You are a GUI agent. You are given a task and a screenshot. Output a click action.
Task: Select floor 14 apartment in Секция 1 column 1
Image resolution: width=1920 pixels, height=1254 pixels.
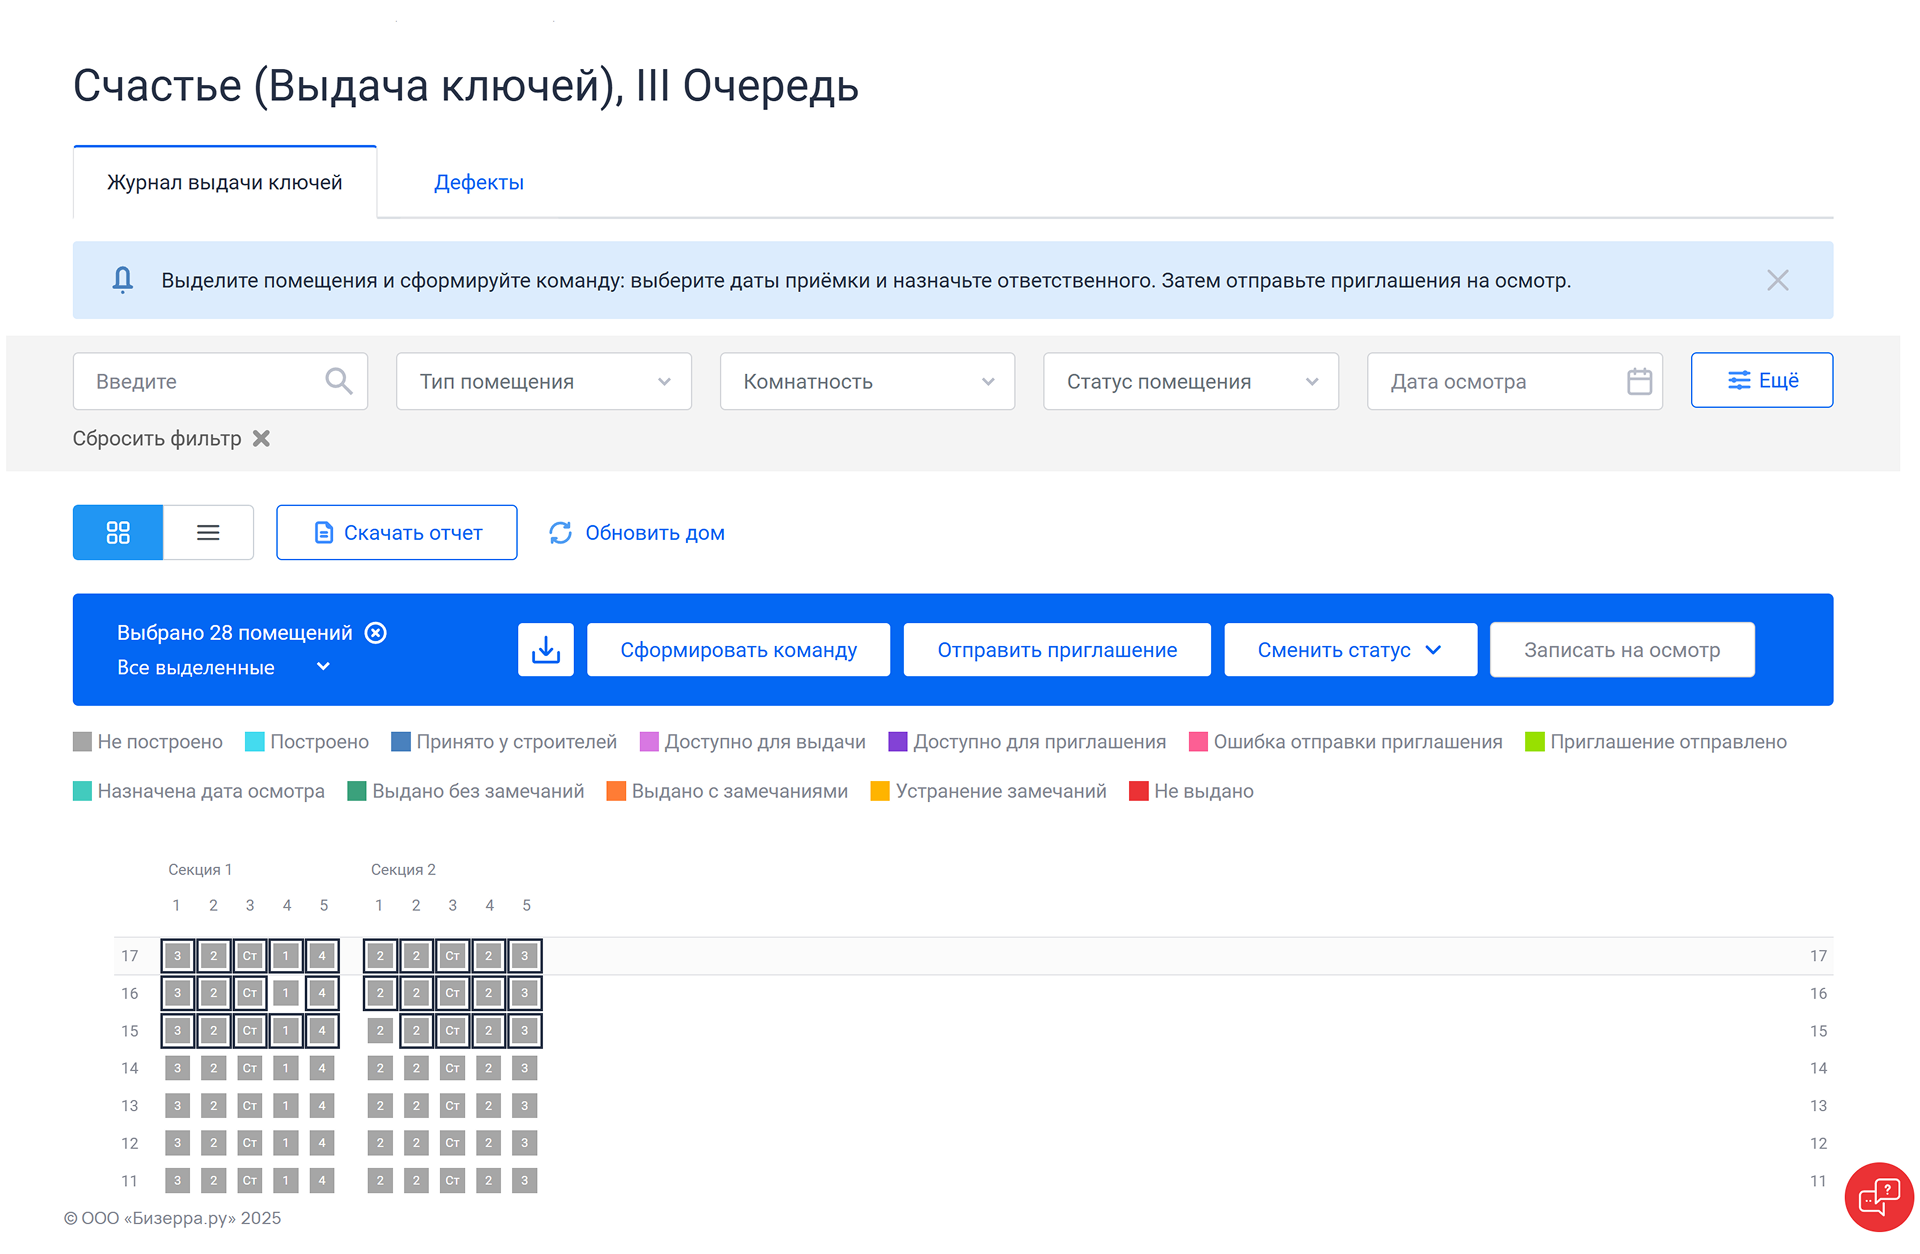tap(178, 1068)
